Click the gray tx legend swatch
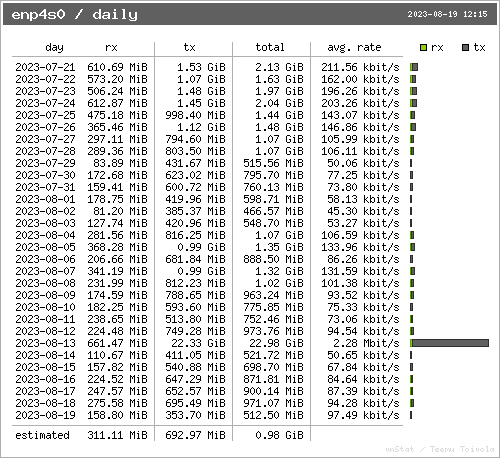The width and height of the screenshot is (500, 458). point(465,48)
